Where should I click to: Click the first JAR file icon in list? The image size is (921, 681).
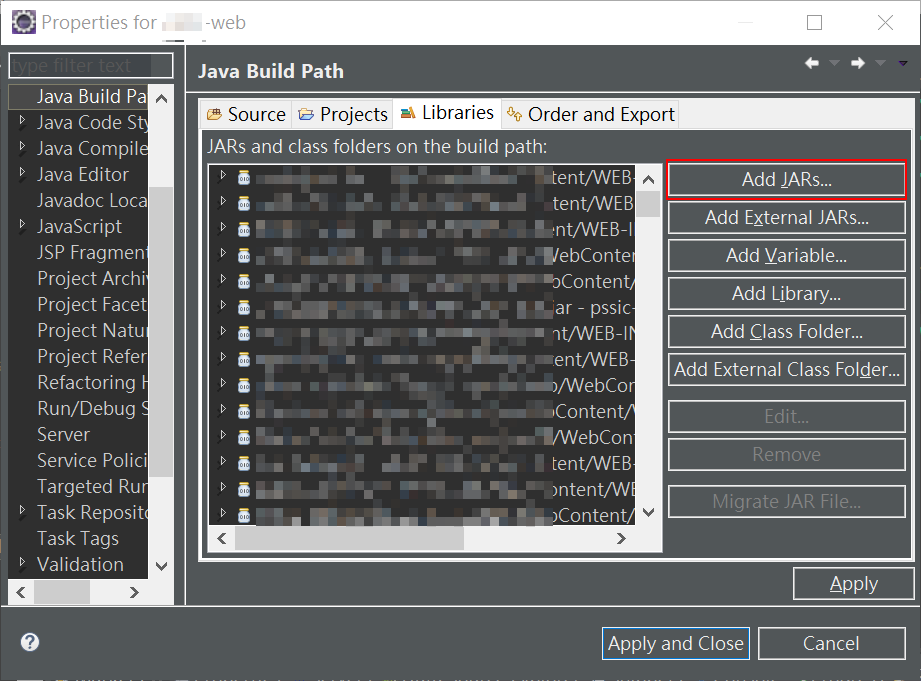pos(243,178)
